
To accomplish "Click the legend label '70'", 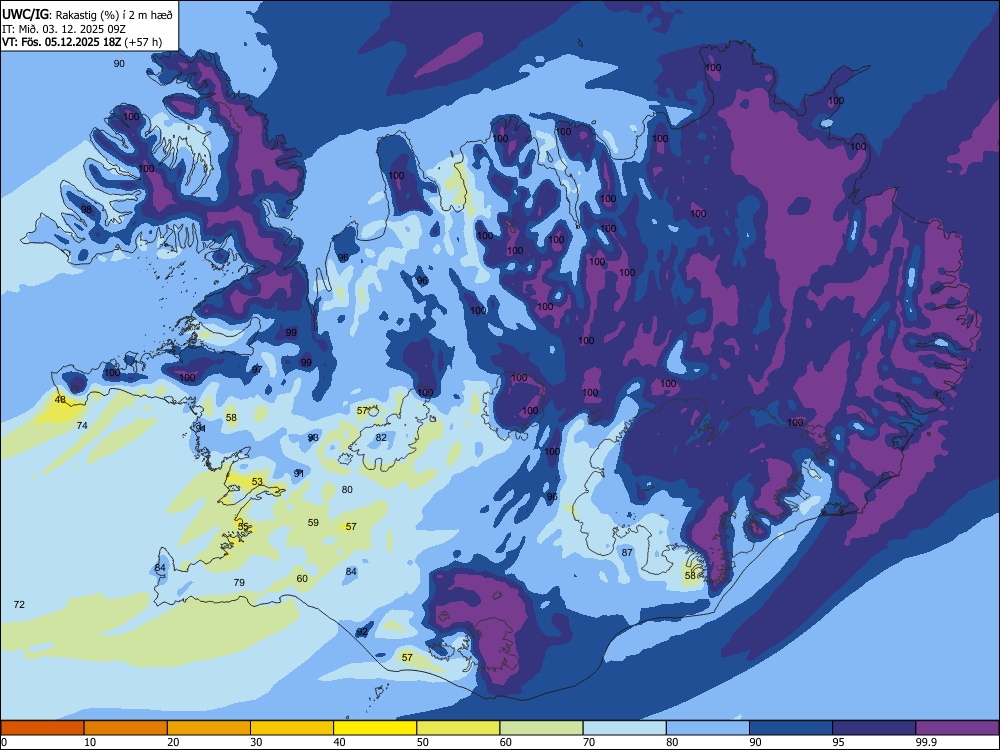I will point(589,742).
